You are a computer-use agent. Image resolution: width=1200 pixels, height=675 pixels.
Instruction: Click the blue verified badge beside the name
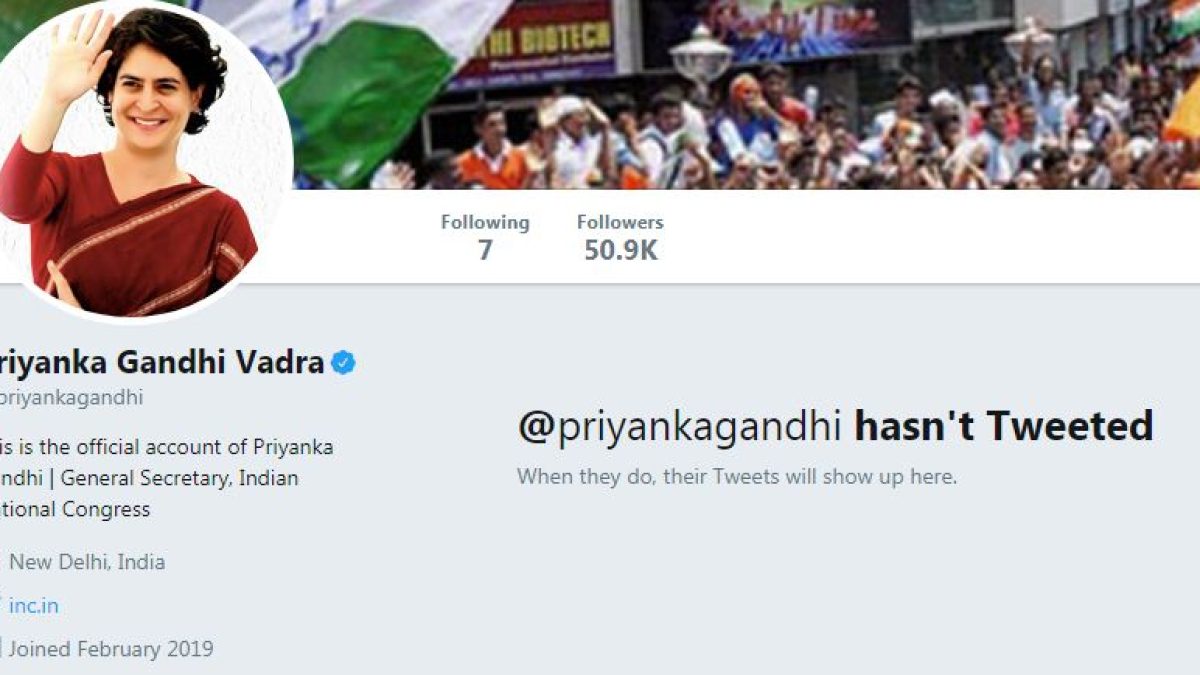(343, 363)
